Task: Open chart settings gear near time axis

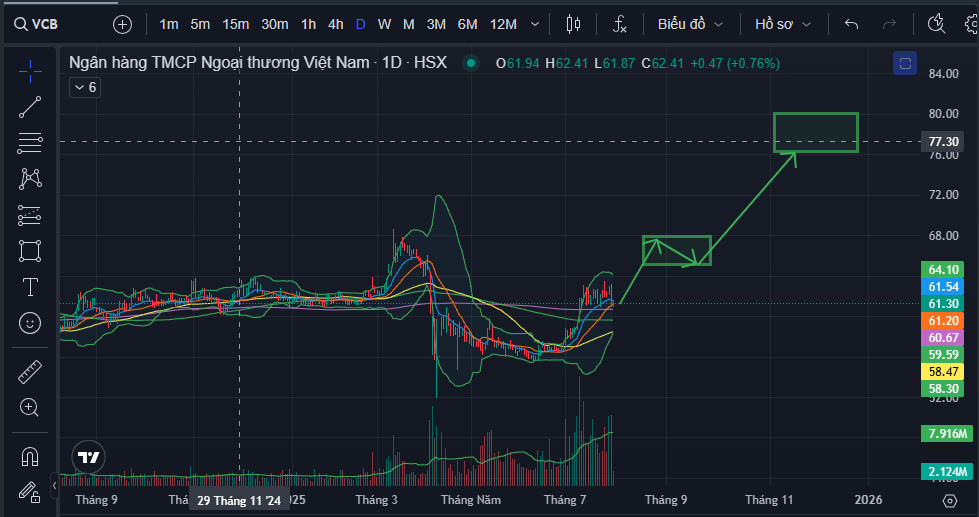Action: click(950, 500)
